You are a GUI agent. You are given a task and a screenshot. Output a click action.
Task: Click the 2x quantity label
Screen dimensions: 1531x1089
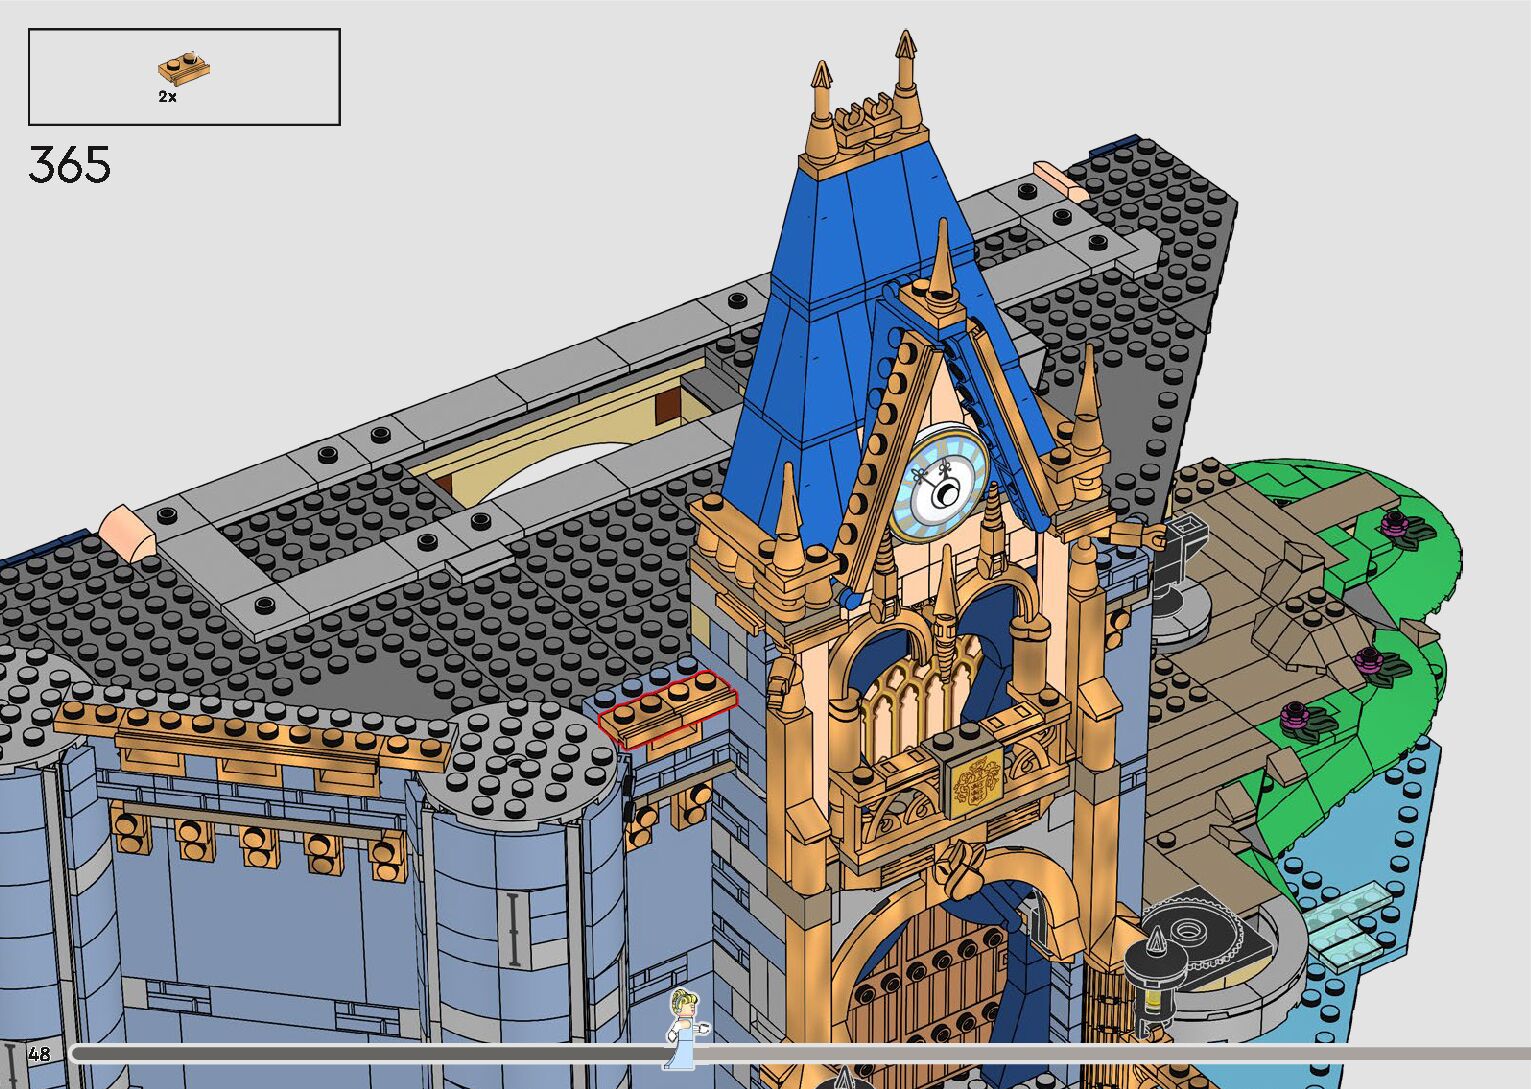167,97
